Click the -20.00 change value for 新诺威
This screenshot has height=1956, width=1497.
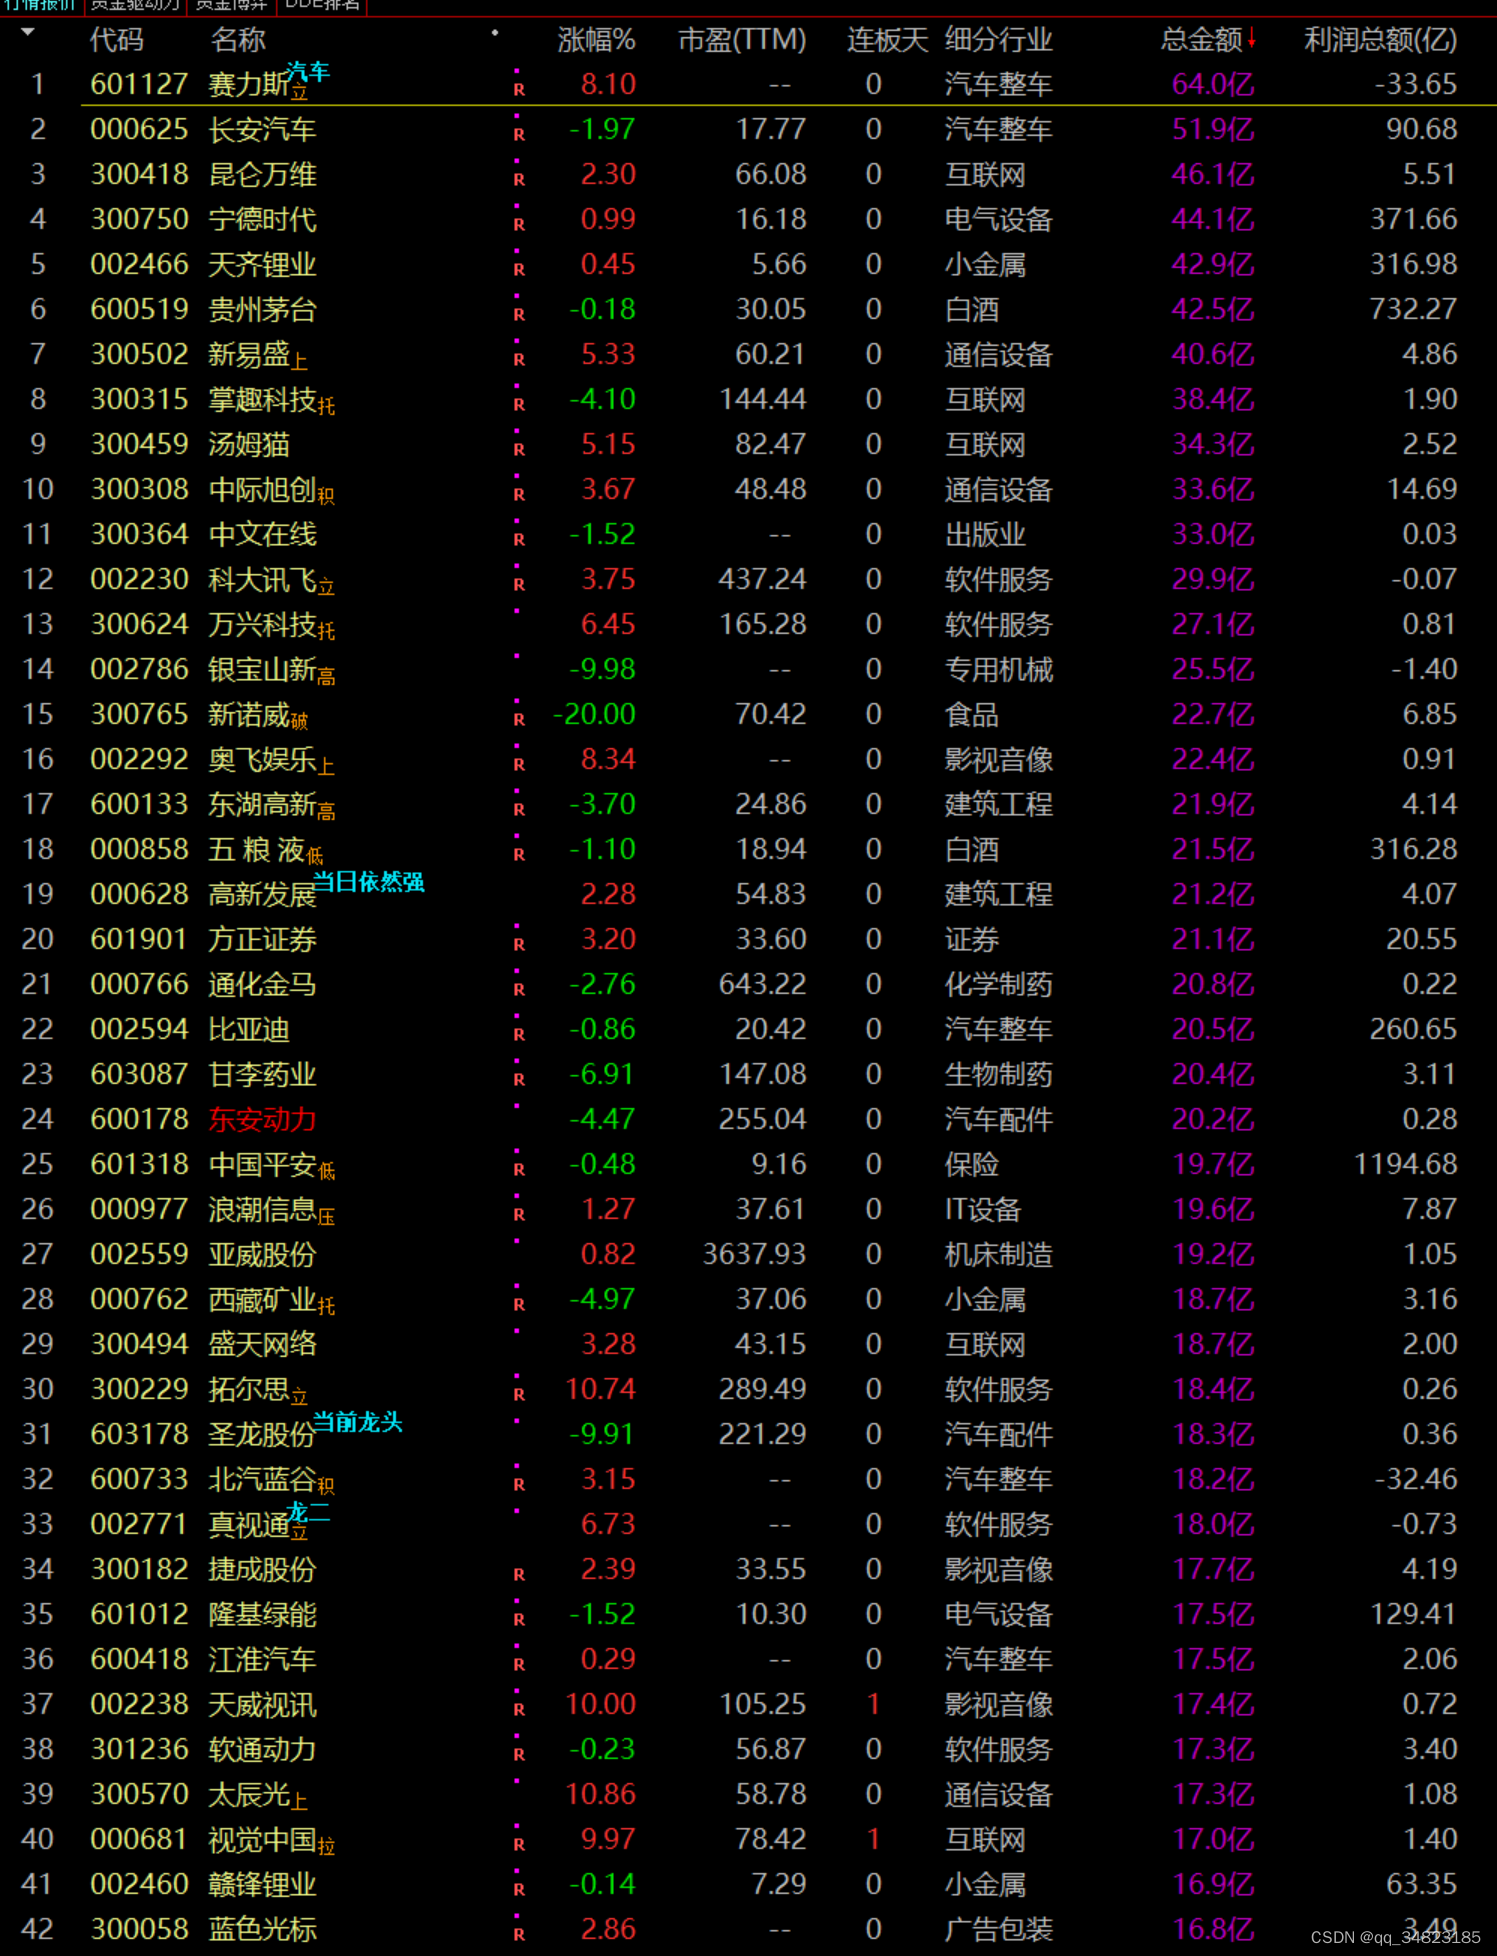[x=594, y=714]
